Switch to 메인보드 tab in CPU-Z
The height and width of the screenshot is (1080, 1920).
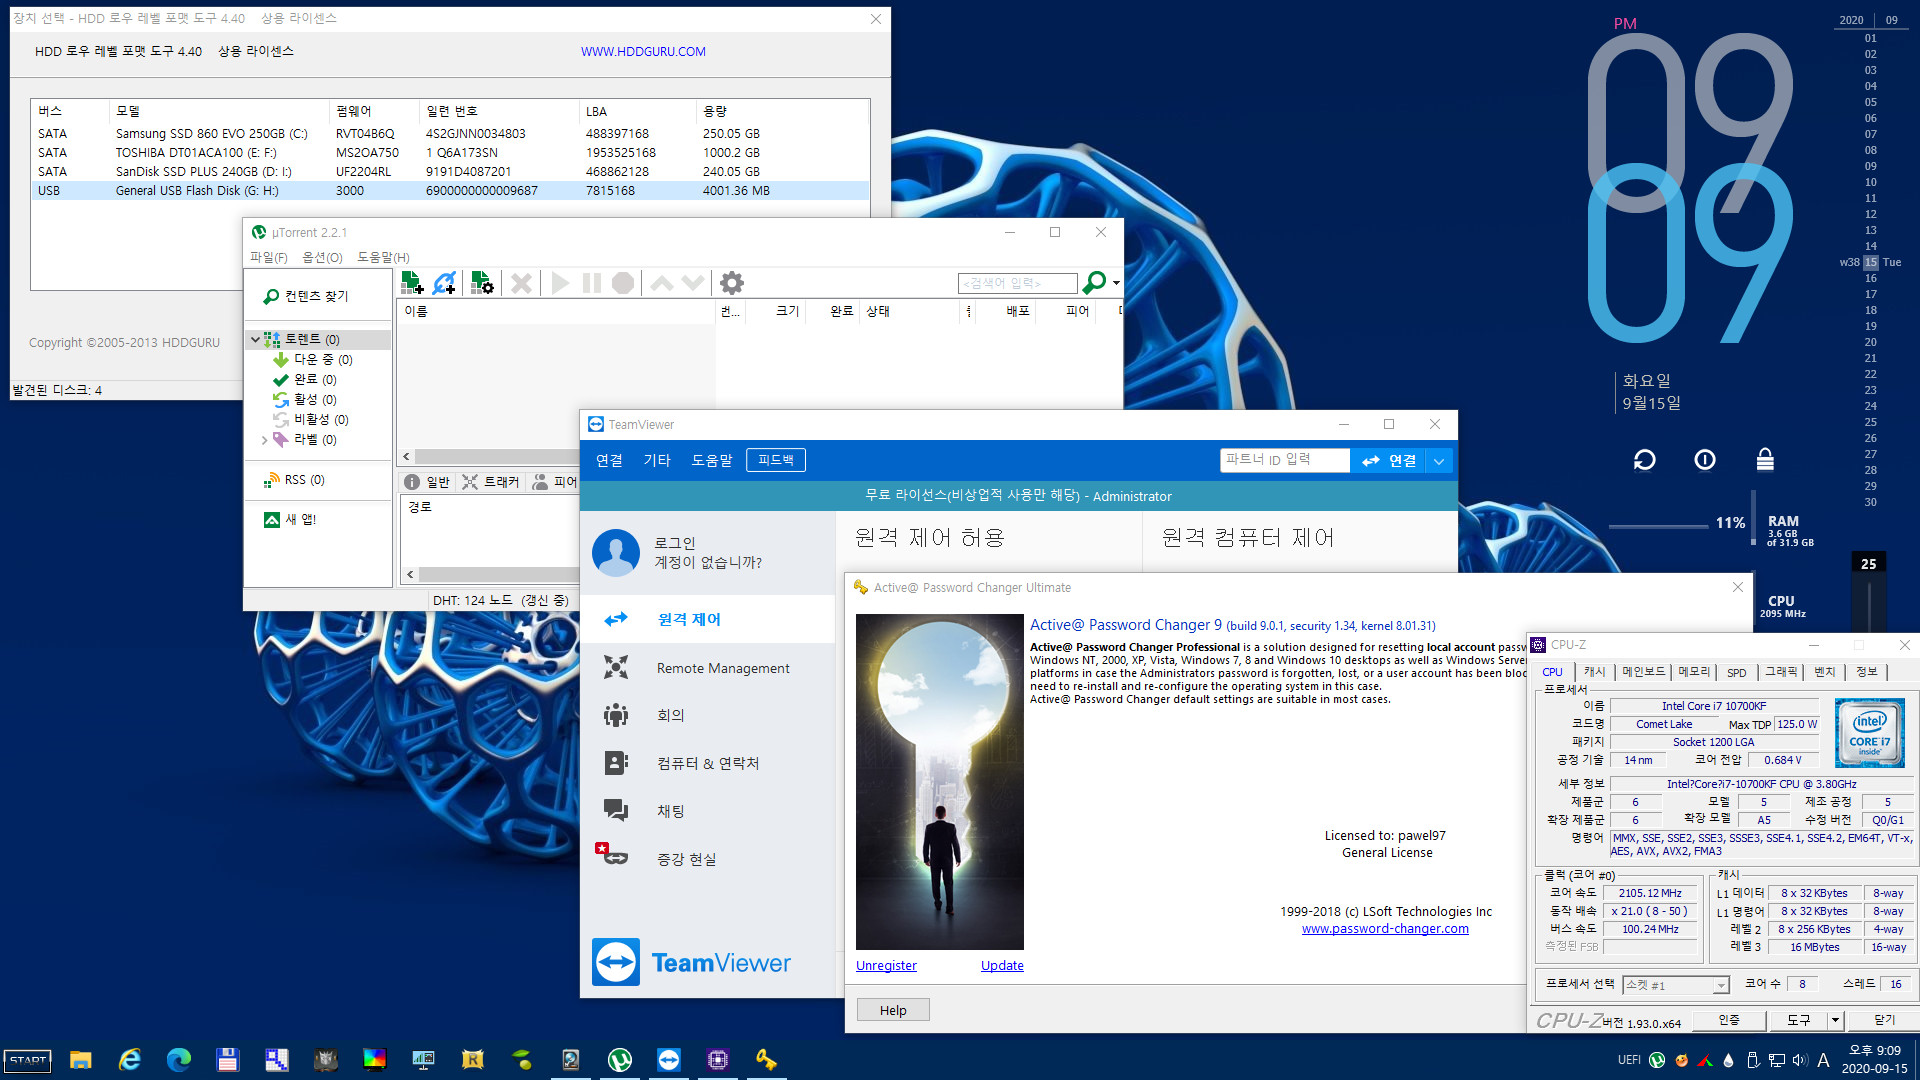pyautogui.click(x=1644, y=672)
